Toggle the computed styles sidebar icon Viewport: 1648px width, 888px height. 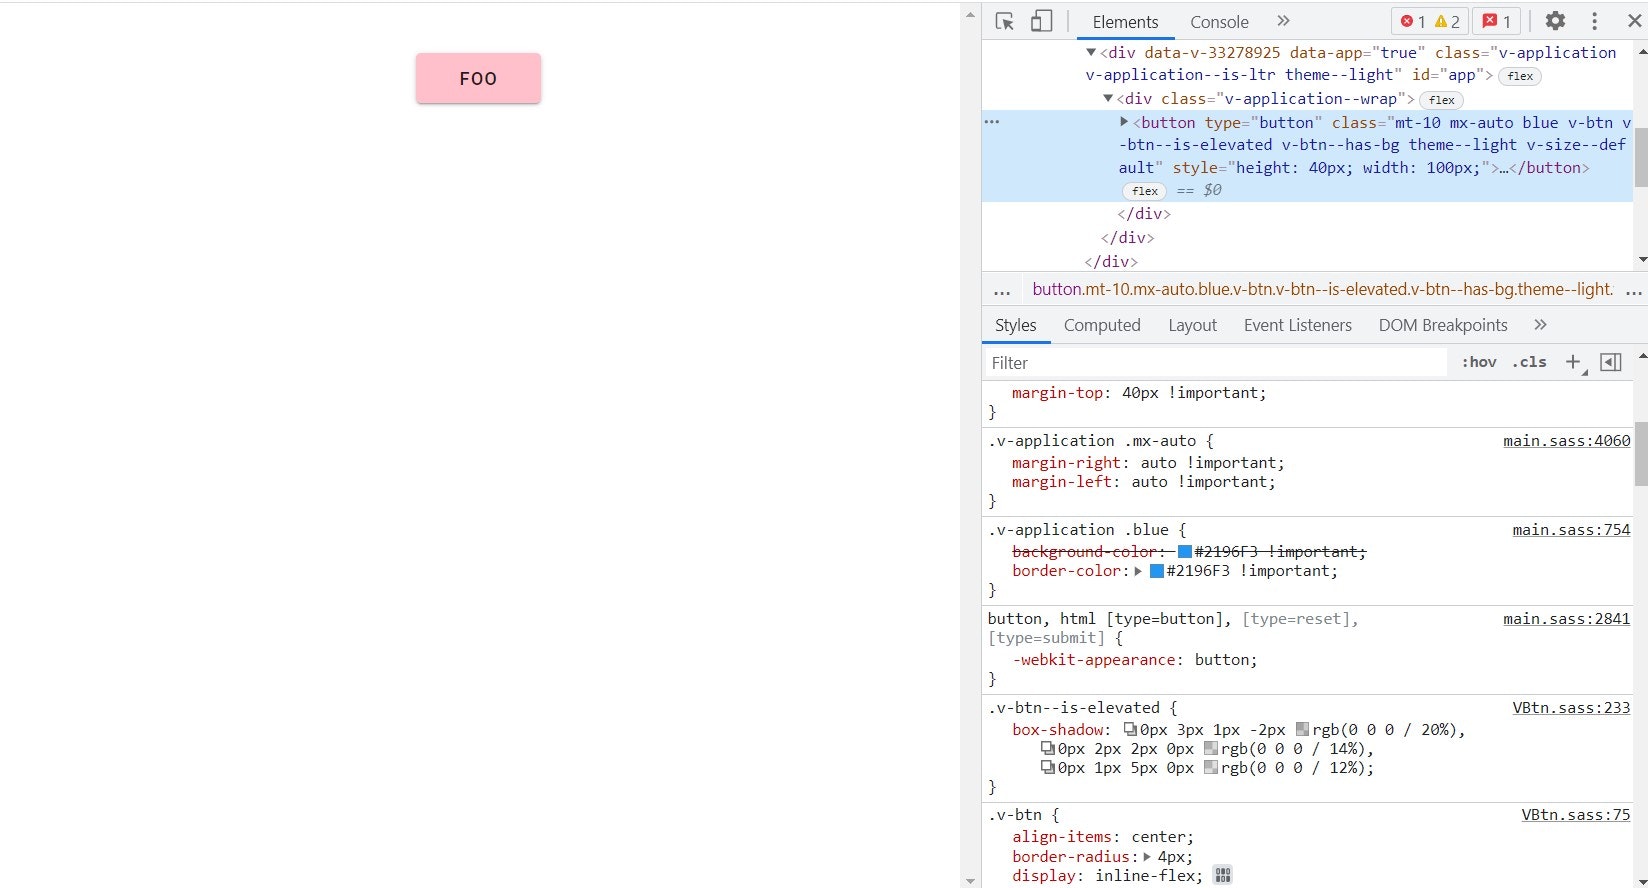[x=1611, y=362]
